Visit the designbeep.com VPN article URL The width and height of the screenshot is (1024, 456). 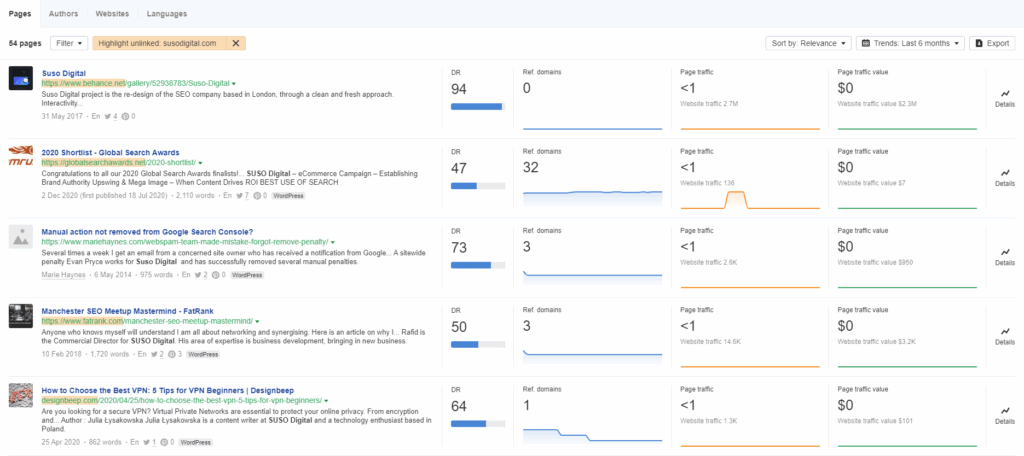[182, 400]
